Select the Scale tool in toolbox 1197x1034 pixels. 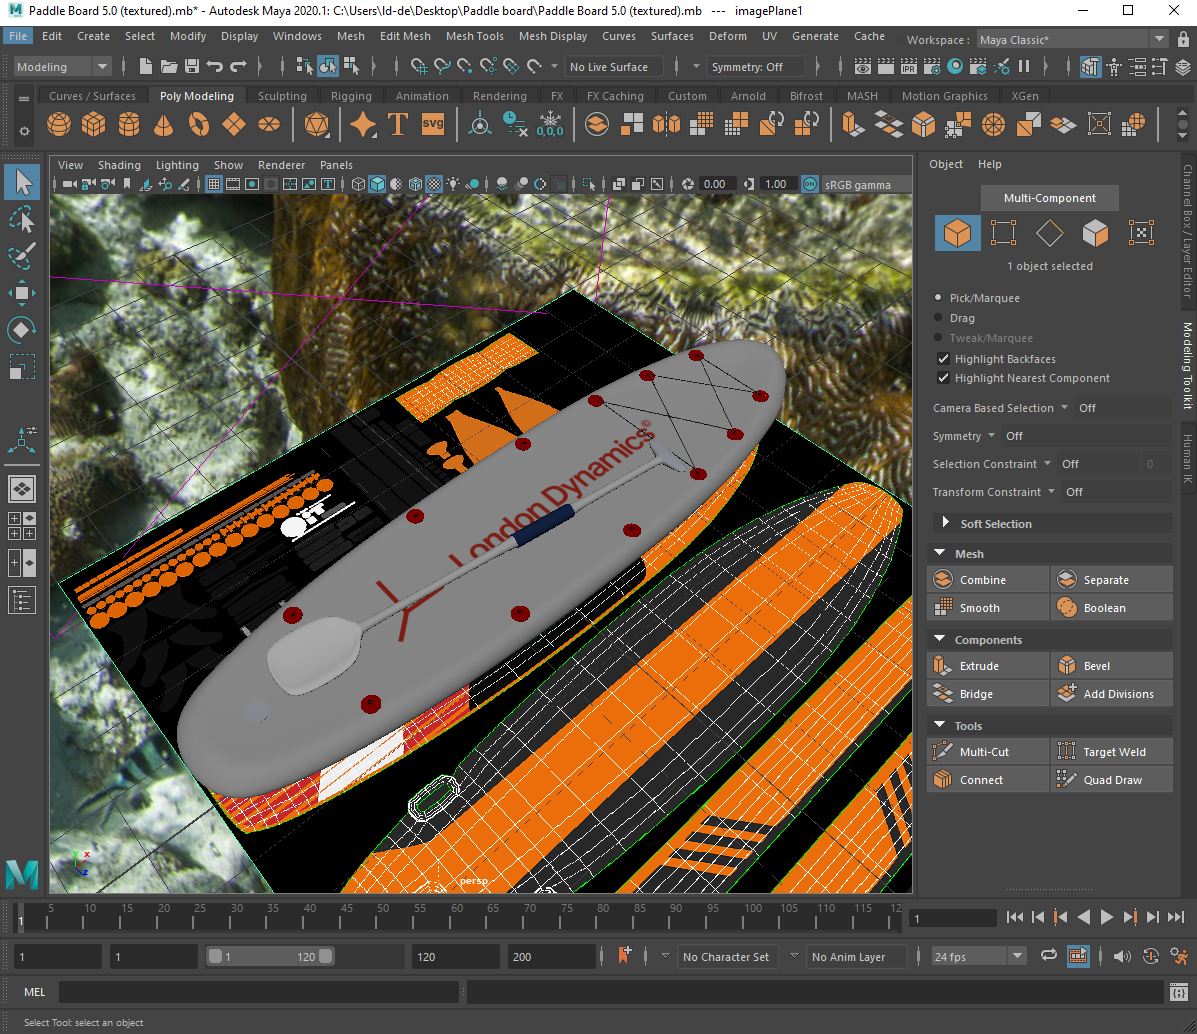tap(22, 367)
